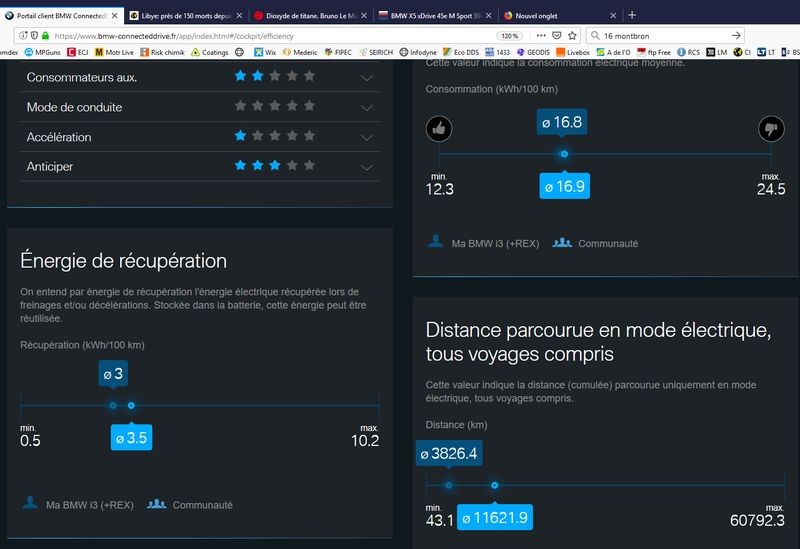Click Ma BMW i3 legend under consumption
Viewport: 800px width, 549px height.
click(x=484, y=243)
